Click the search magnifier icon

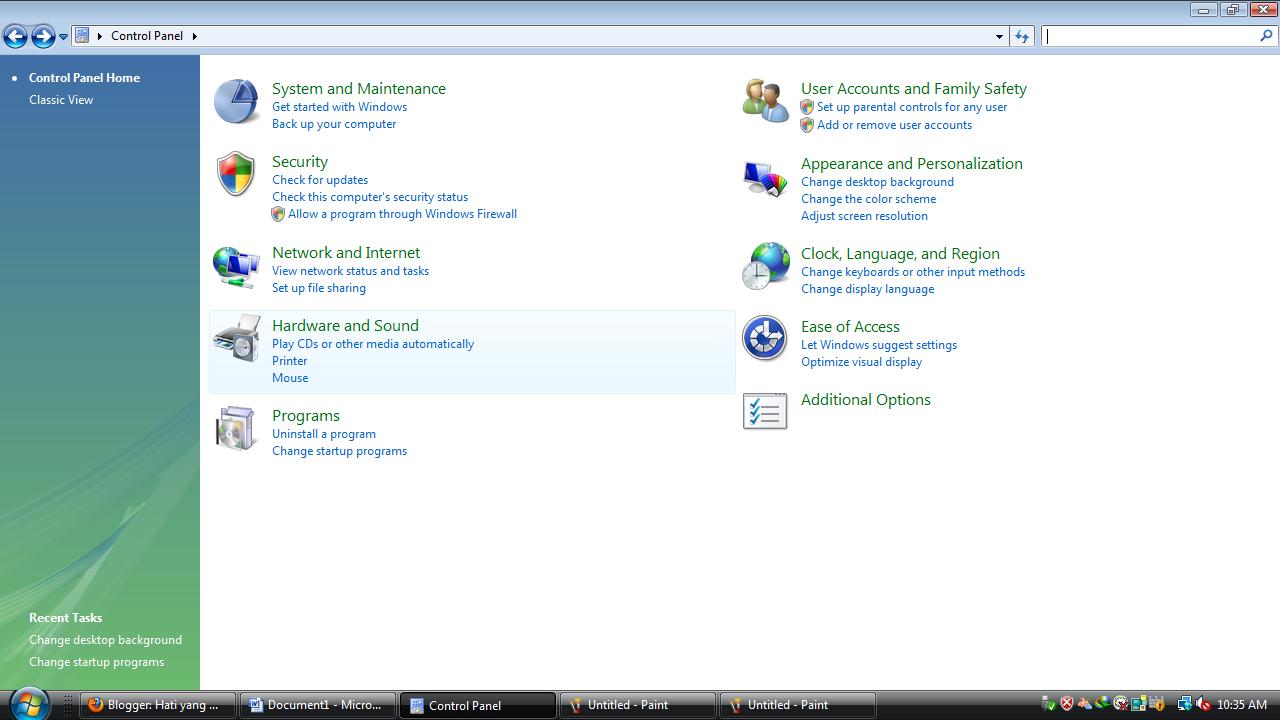[x=1268, y=36]
